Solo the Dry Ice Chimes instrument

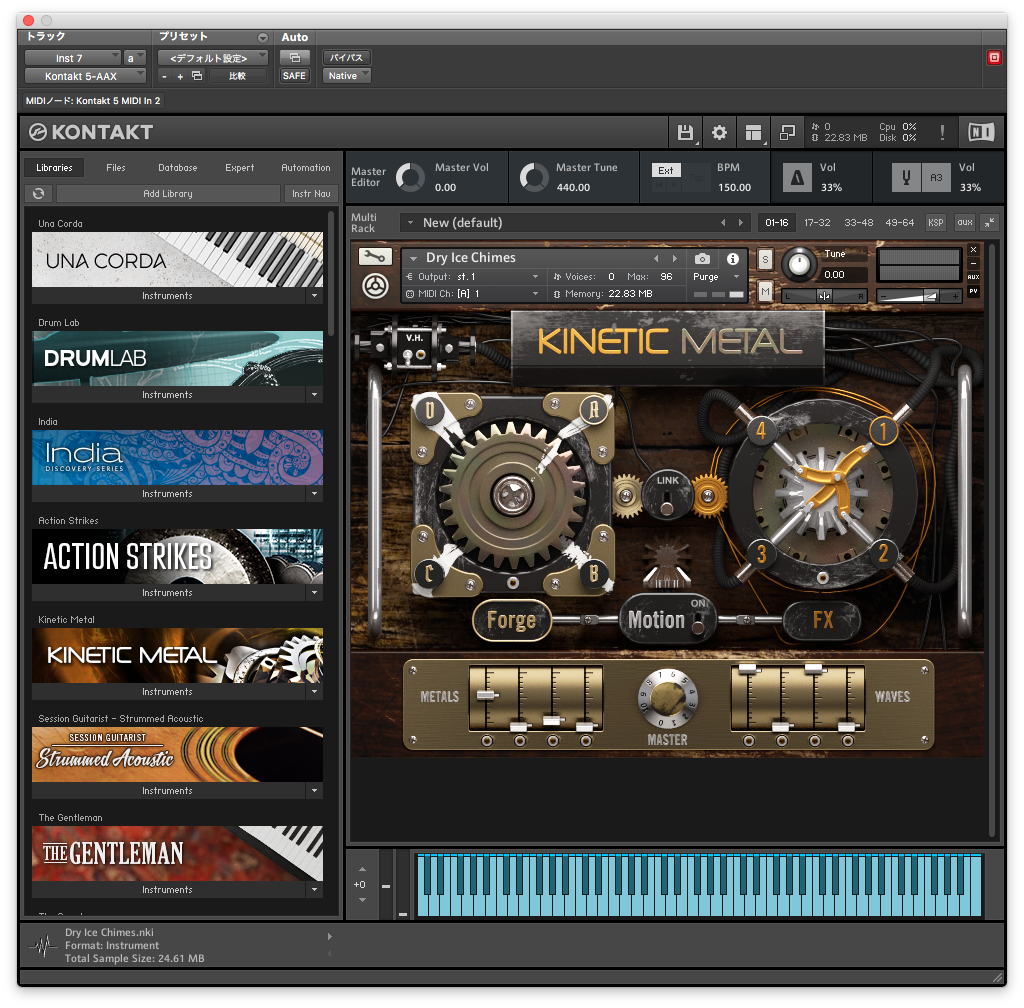coord(765,259)
